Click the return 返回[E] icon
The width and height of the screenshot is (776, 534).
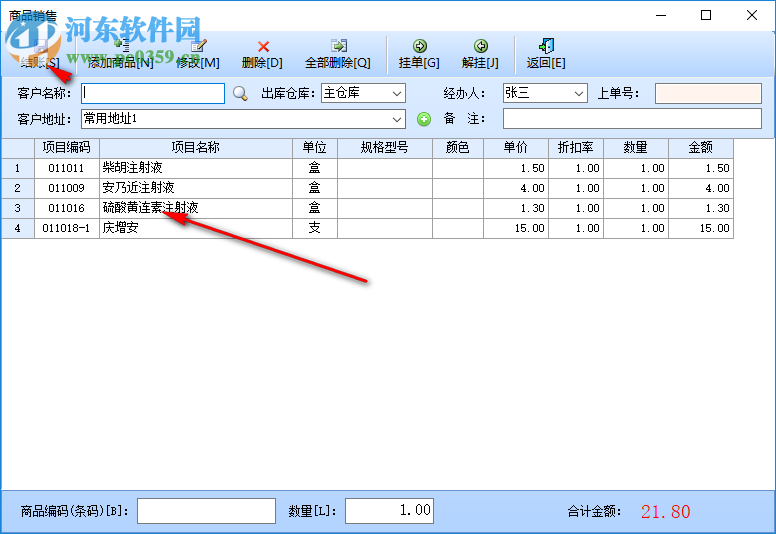pyautogui.click(x=546, y=46)
